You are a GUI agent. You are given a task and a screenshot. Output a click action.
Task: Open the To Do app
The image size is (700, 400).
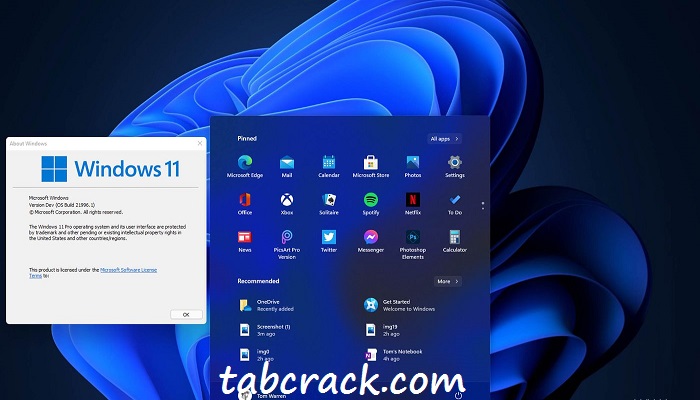pyautogui.click(x=454, y=204)
